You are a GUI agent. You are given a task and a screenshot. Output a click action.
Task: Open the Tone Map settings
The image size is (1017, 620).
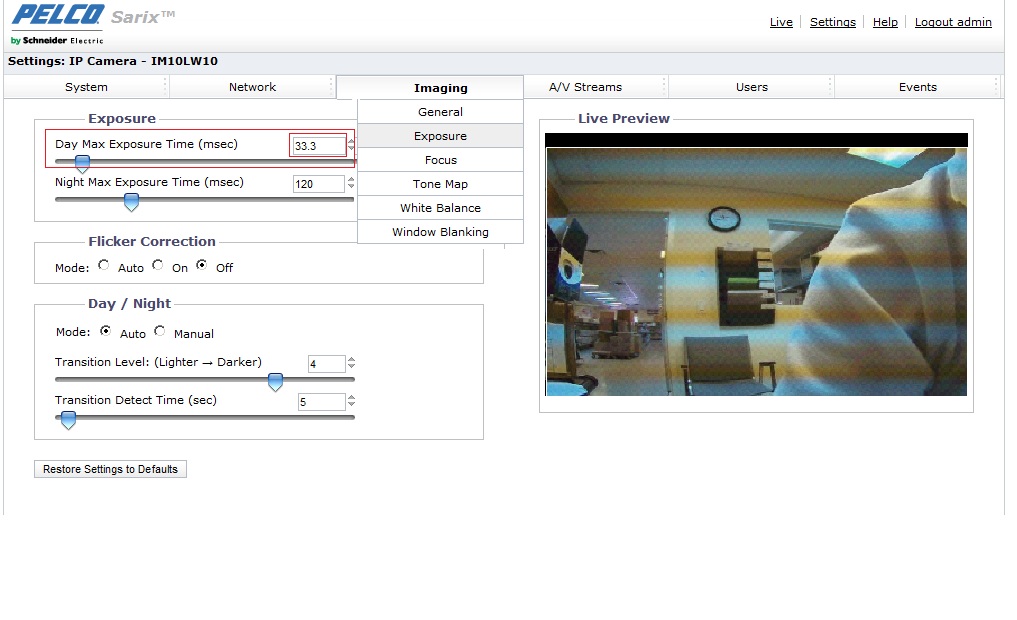[x=440, y=183]
